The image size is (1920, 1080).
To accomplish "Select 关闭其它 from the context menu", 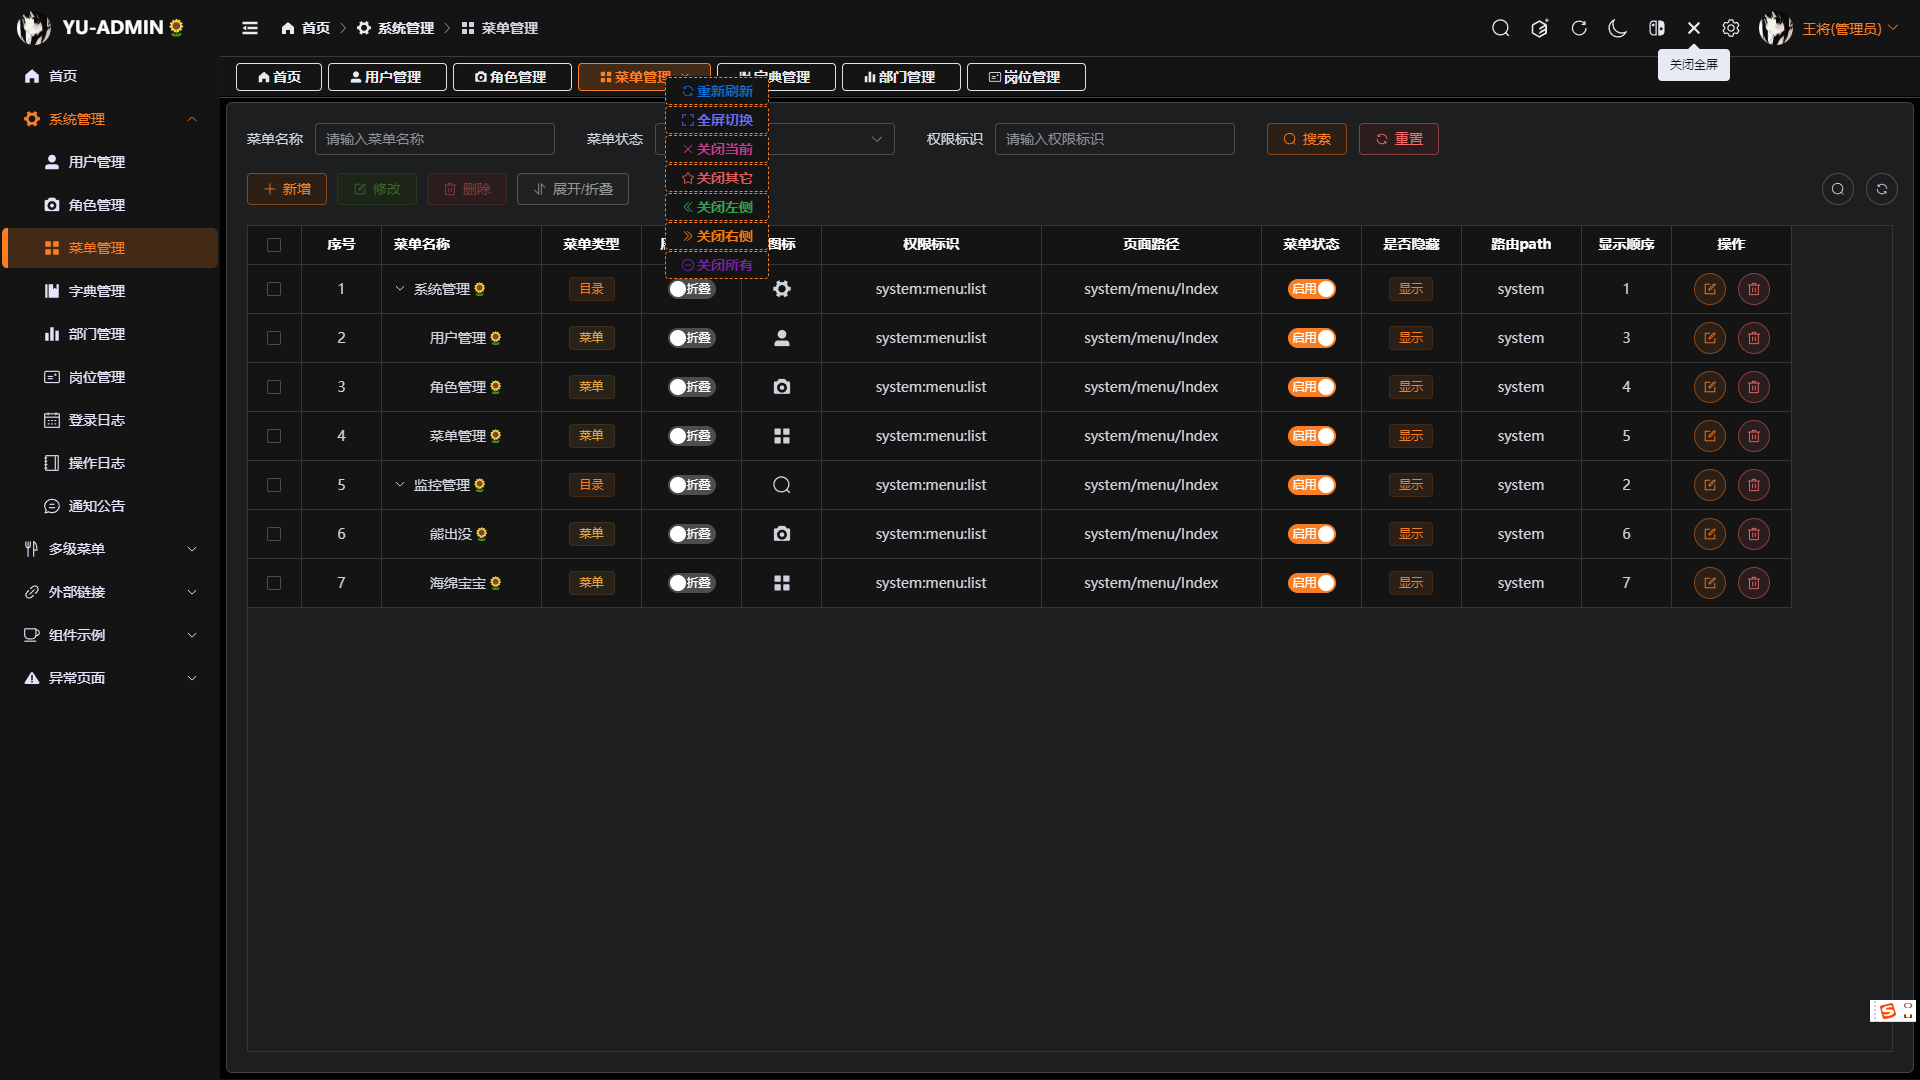I will click(x=716, y=177).
